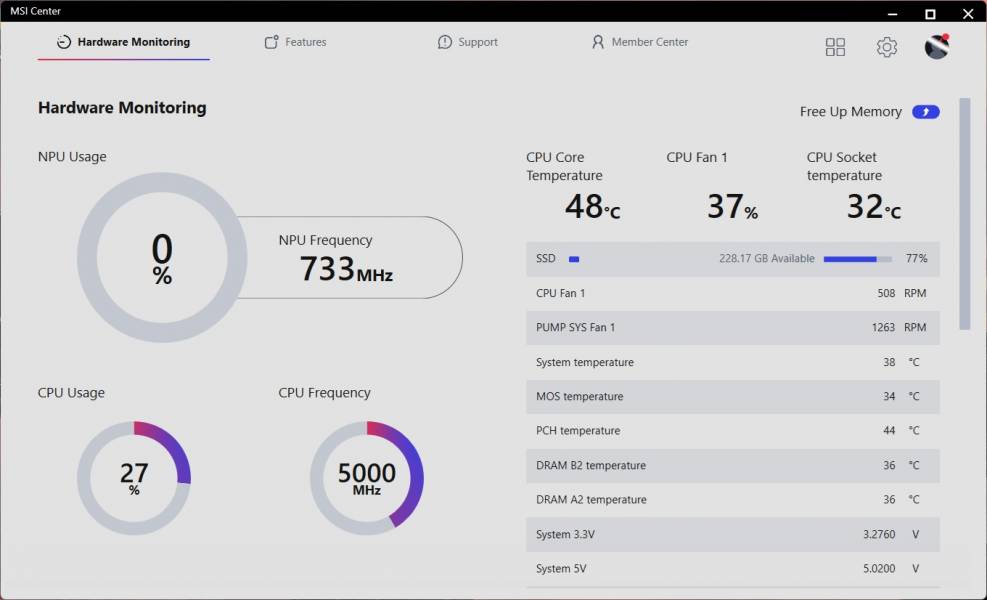Maximize the MSI Center window
This screenshot has width=987, height=600.
pos(930,14)
